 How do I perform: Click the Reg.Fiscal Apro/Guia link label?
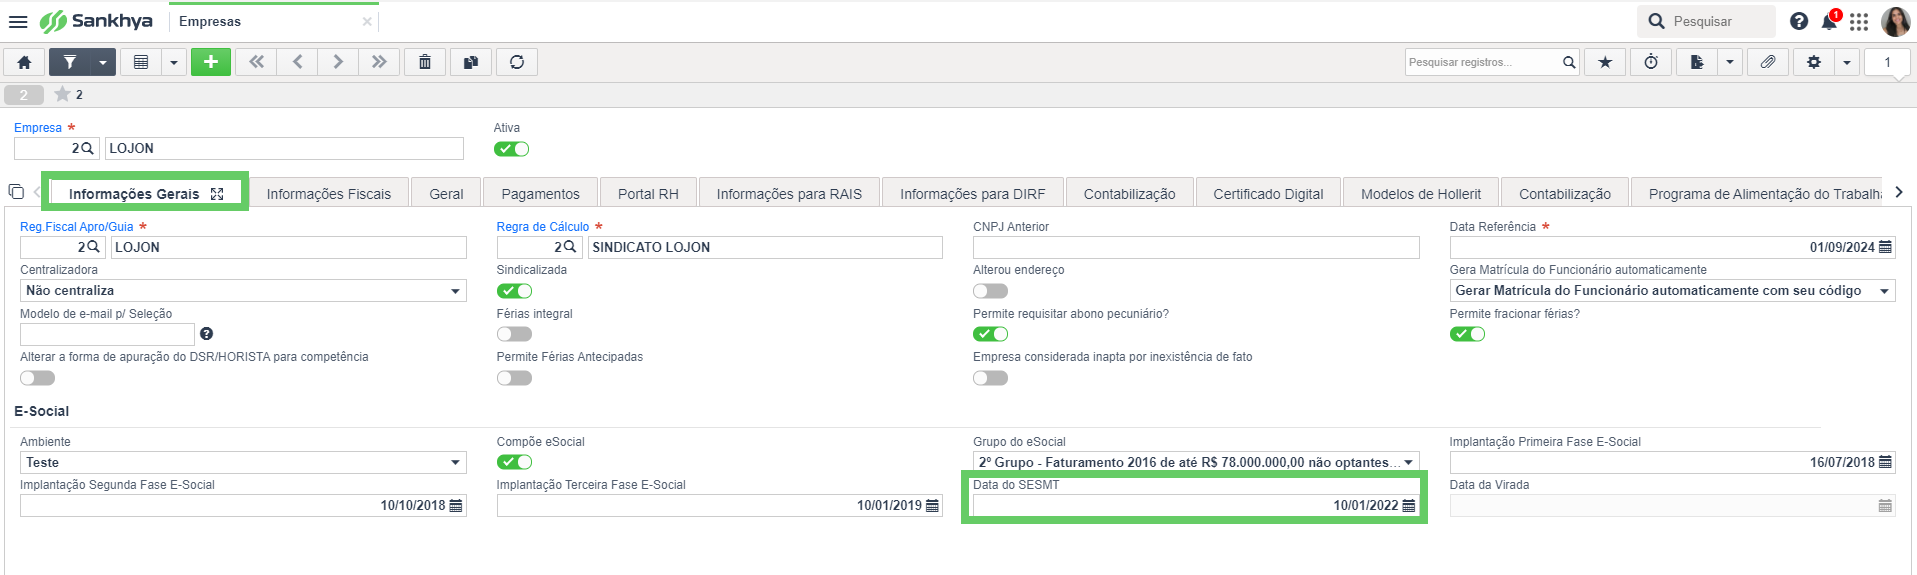click(77, 227)
